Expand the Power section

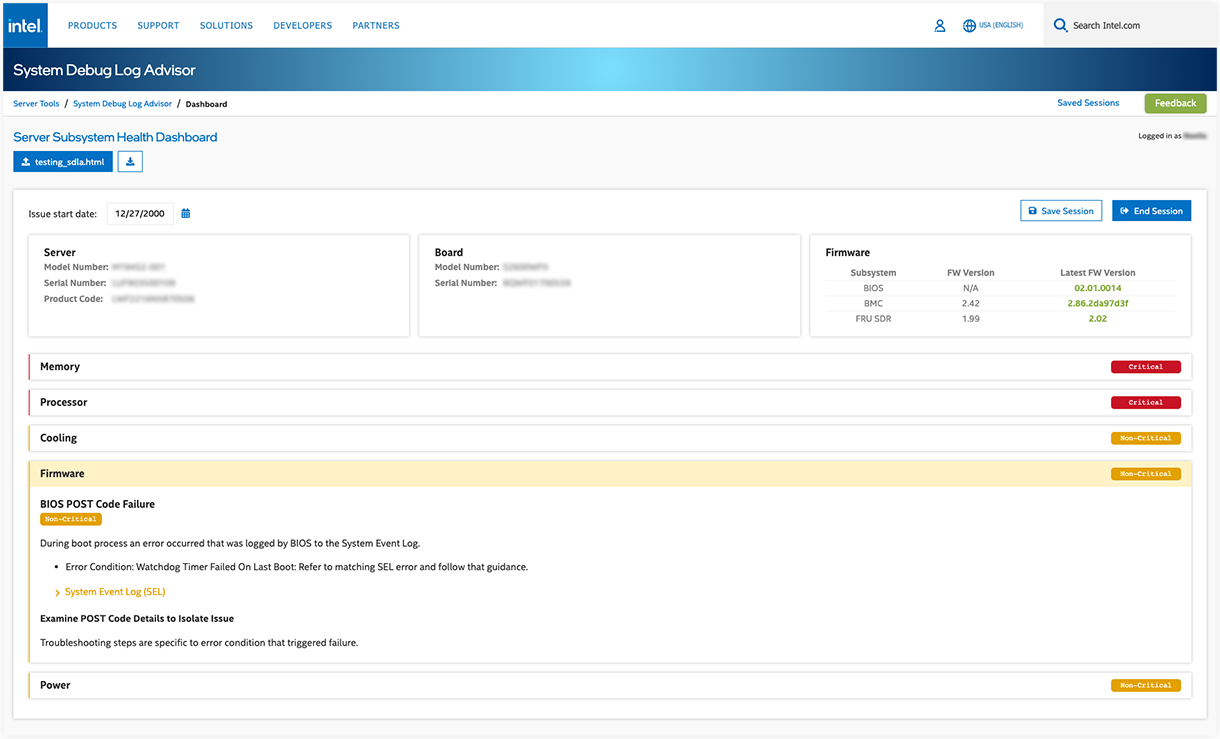(610, 685)
